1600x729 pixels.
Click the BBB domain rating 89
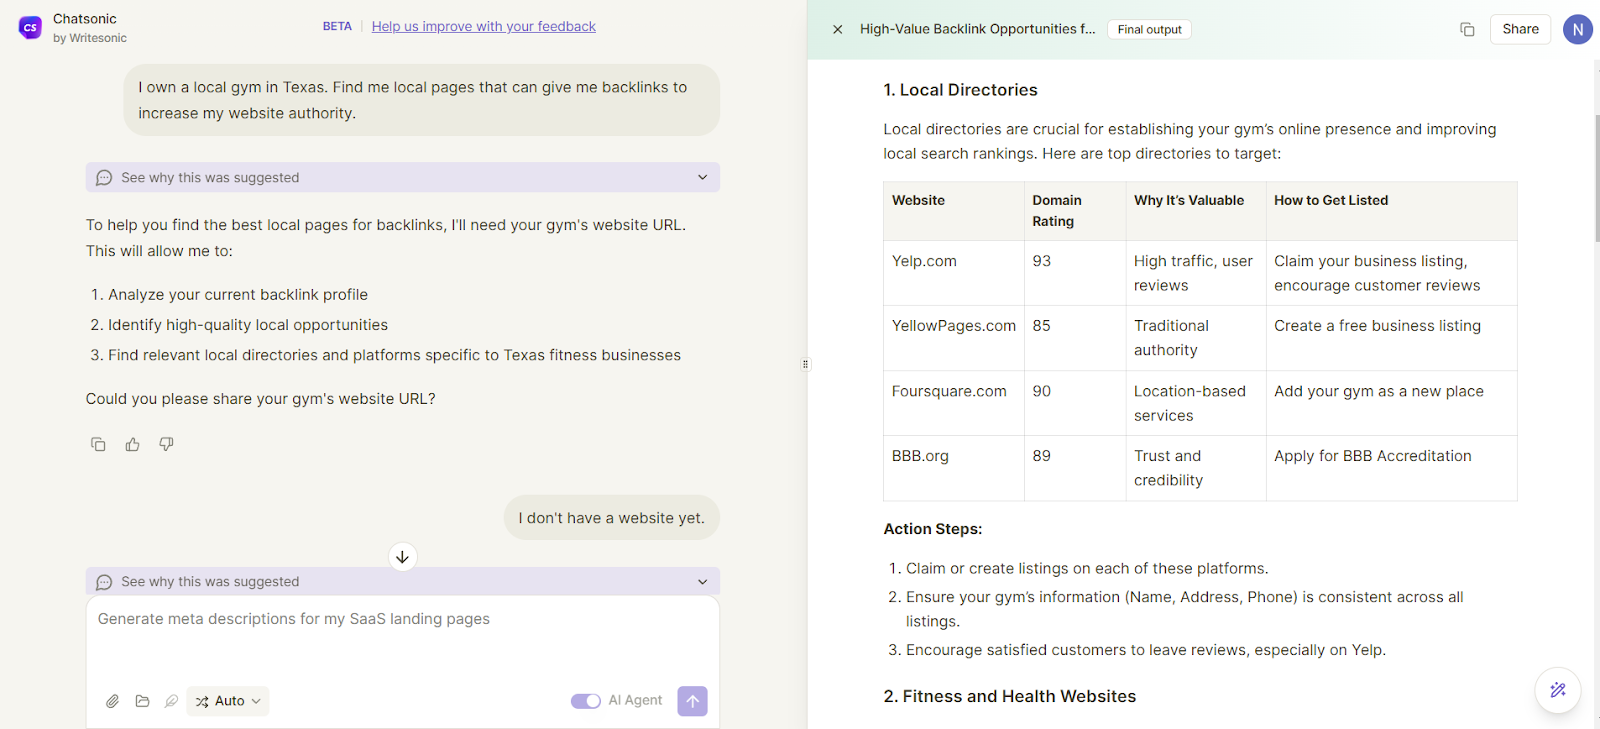pyautogui.click(x=1075, y=468)
